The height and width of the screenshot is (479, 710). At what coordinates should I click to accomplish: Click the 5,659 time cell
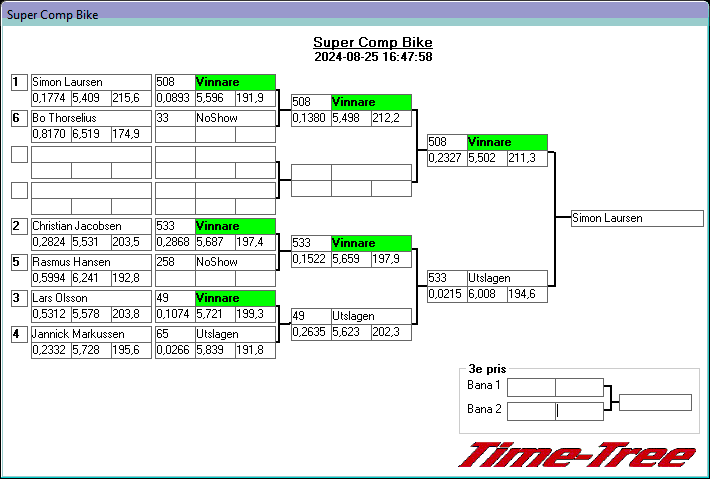click(x=351, y=259)
